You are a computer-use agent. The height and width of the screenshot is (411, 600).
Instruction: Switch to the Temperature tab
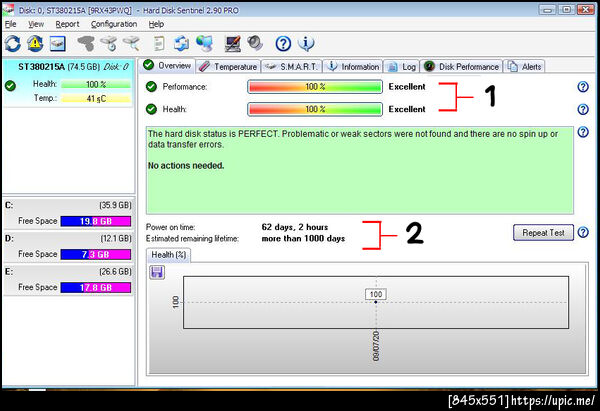[x=228, y=67]
